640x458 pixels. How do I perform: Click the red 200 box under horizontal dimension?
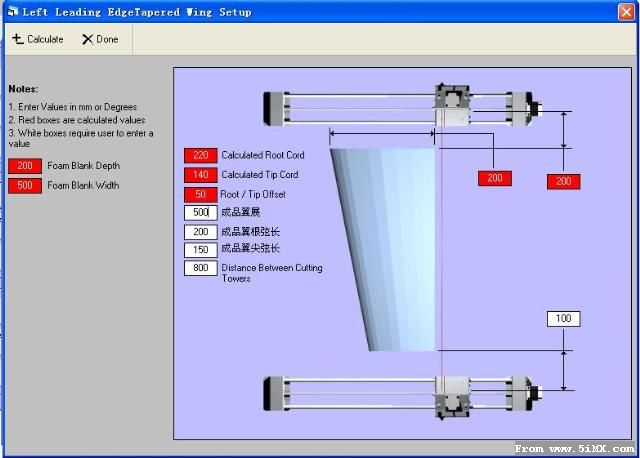point(495,178)
